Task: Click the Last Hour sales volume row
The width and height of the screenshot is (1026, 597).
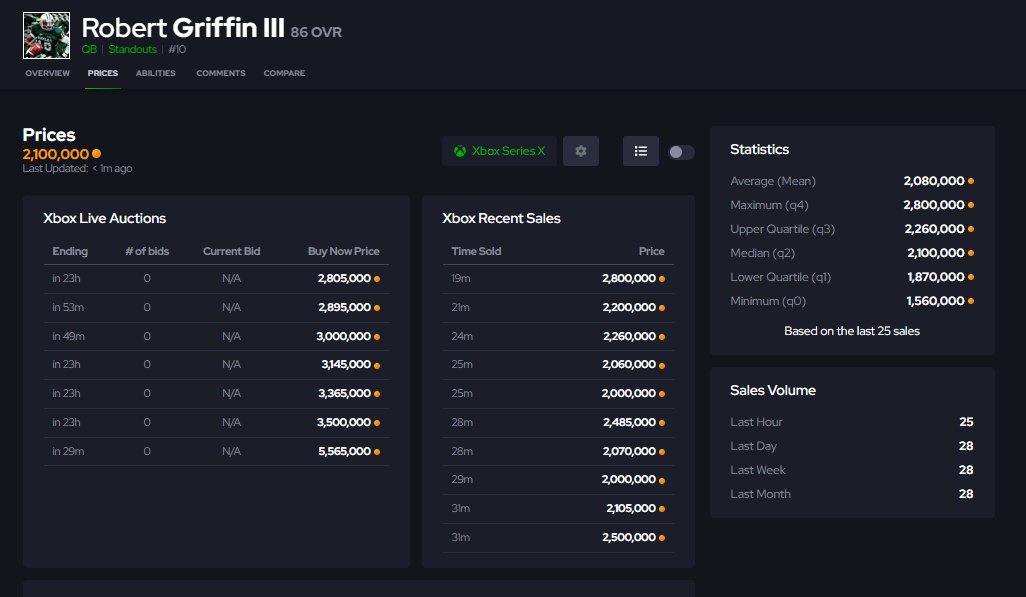Action: click(x=852, y=422)
